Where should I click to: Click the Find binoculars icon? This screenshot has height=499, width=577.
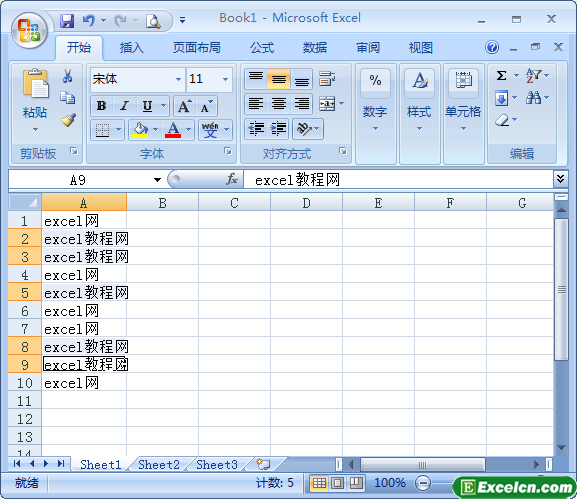(533, 98)
